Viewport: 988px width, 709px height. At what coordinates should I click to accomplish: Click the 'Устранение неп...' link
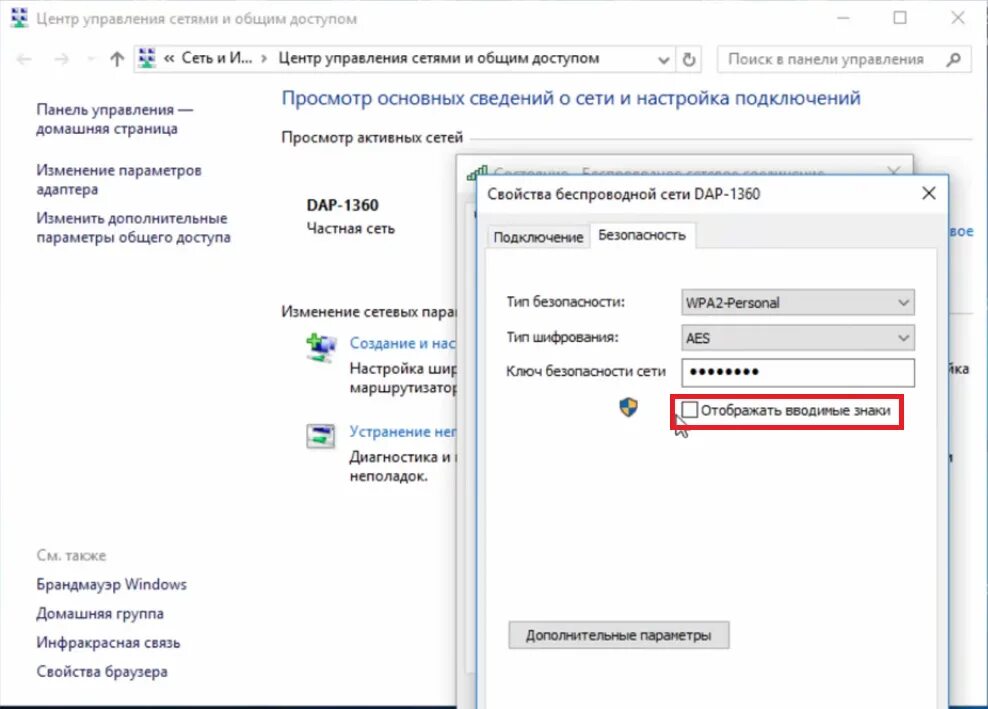click(x=402, y=431)
